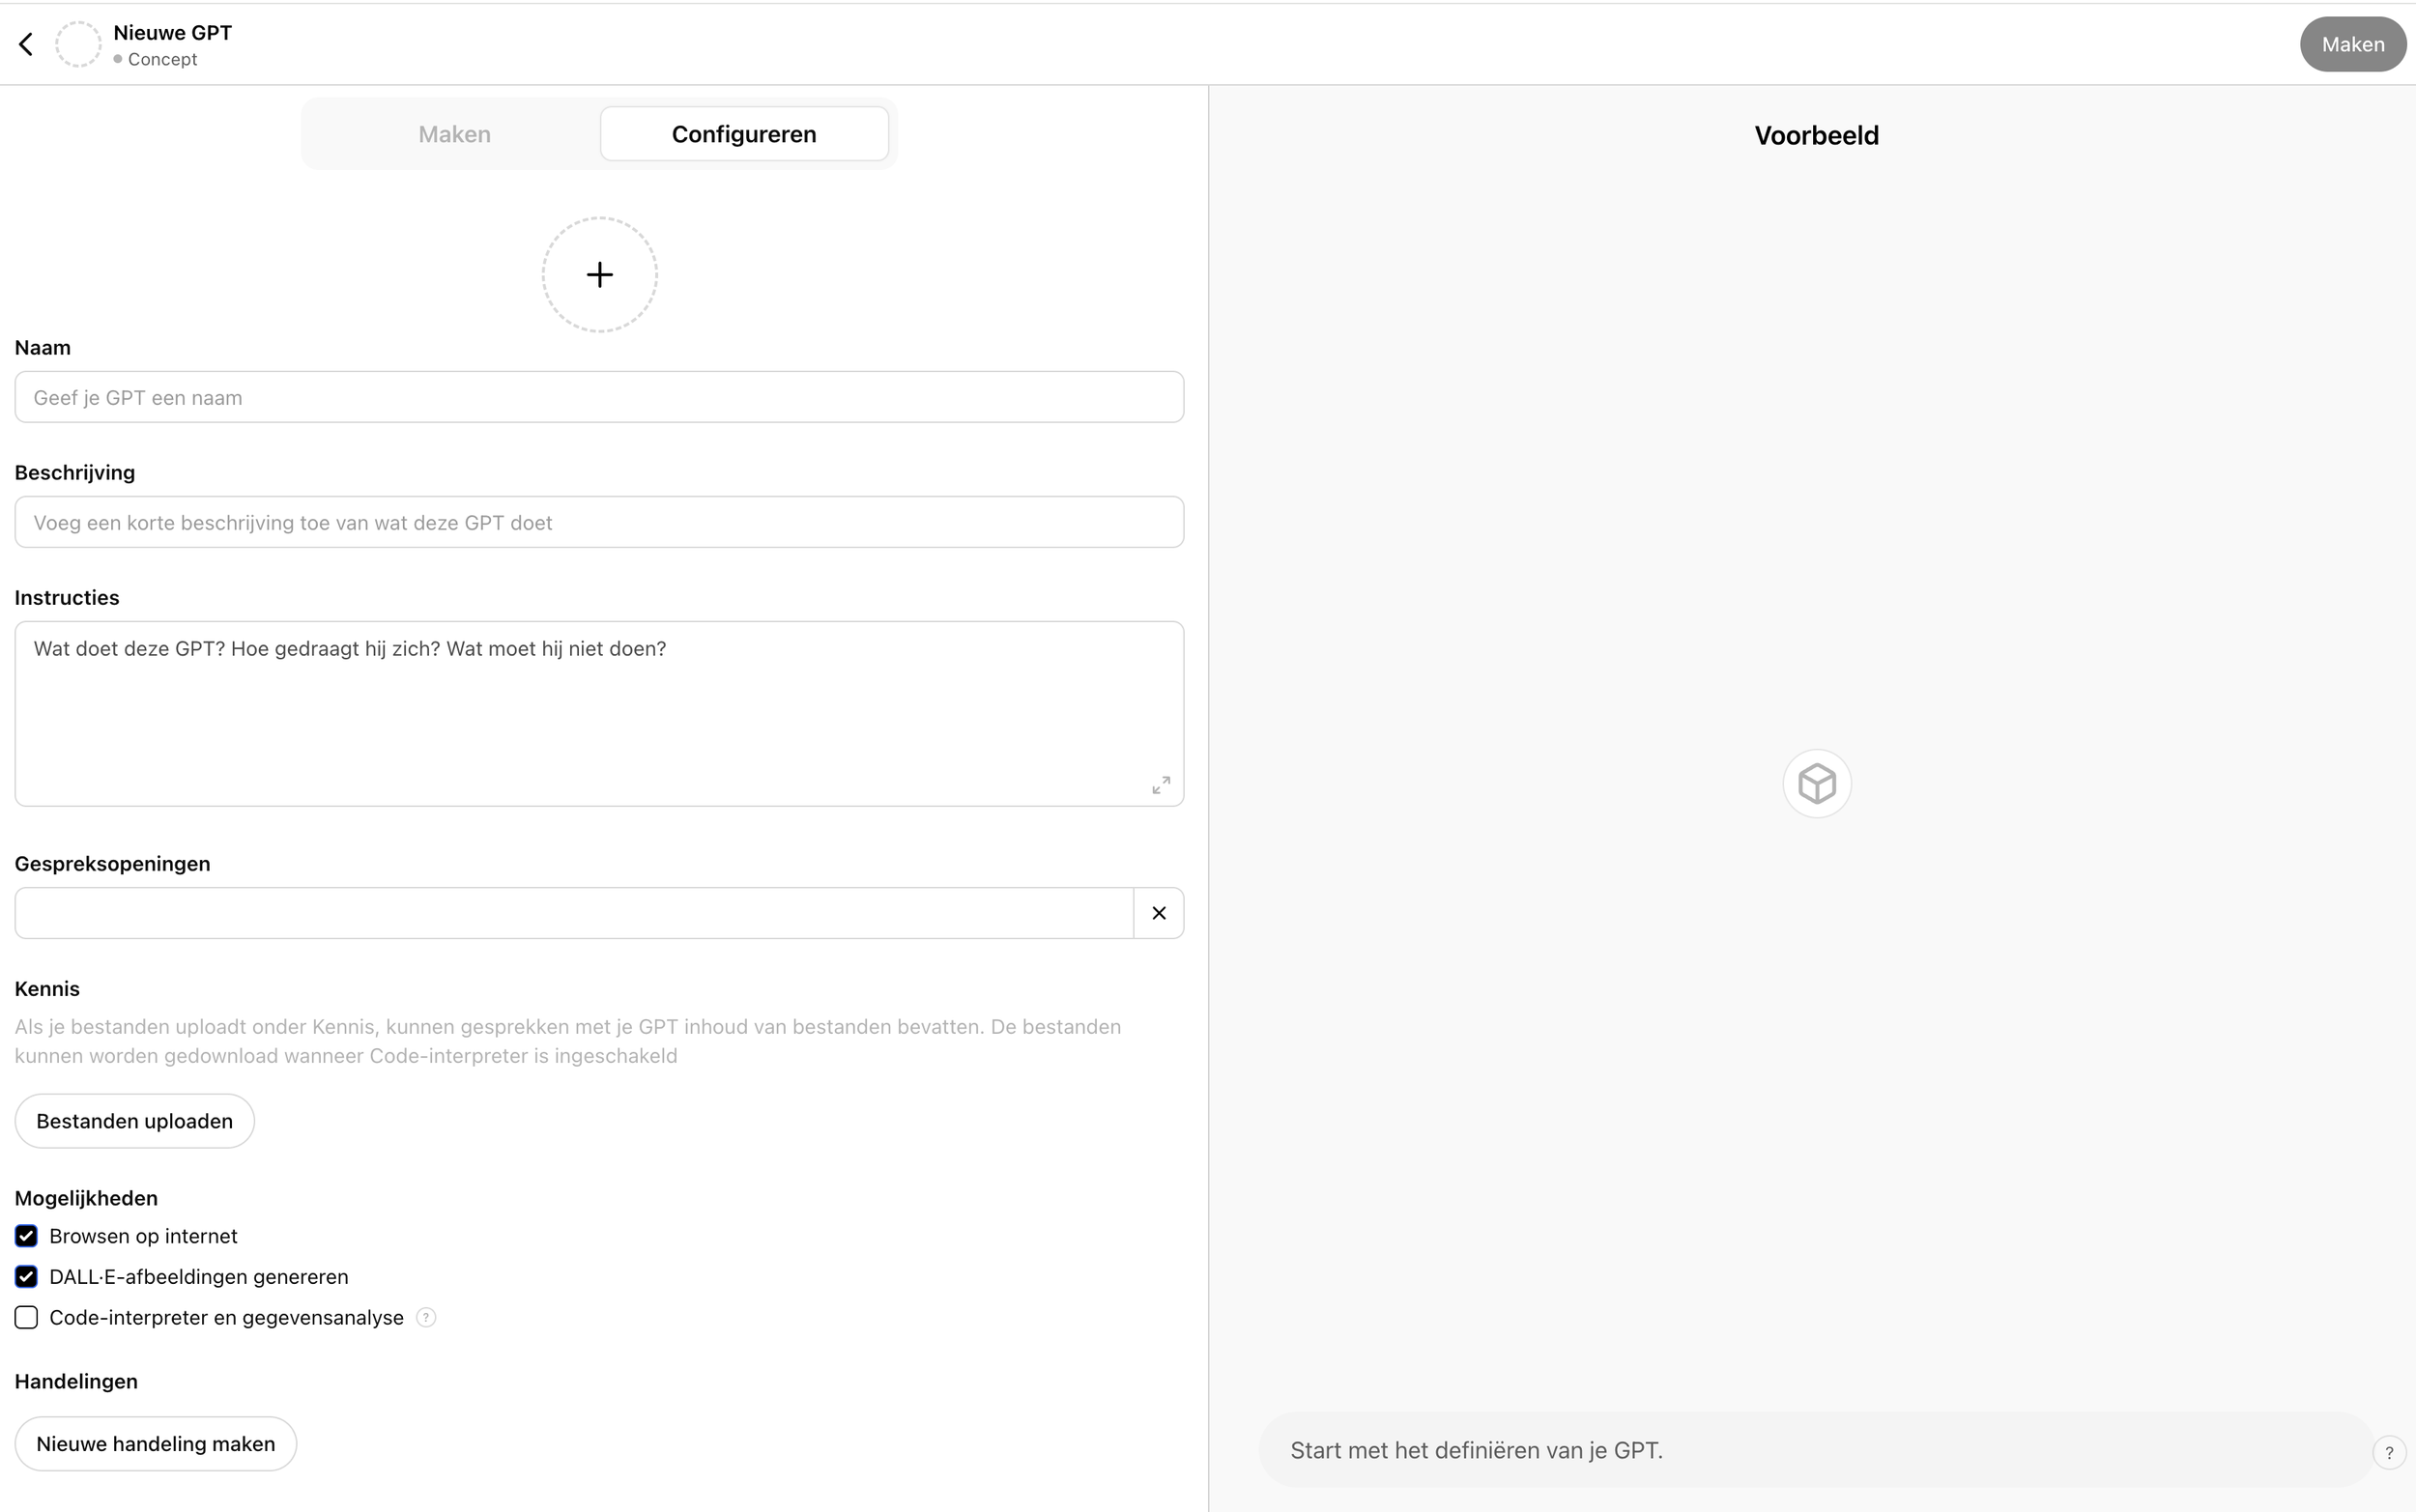Click Nieuwe handeling maken button
The height and width of the screenshot is (1512, 2416).
[x=155, y=1444]
